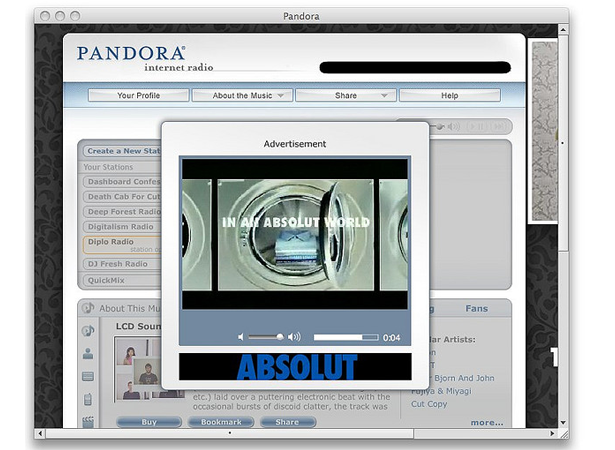615x450 pixels.
Task: Select the song music-note icon in the info sidebar
Action: tap(88, 331)
